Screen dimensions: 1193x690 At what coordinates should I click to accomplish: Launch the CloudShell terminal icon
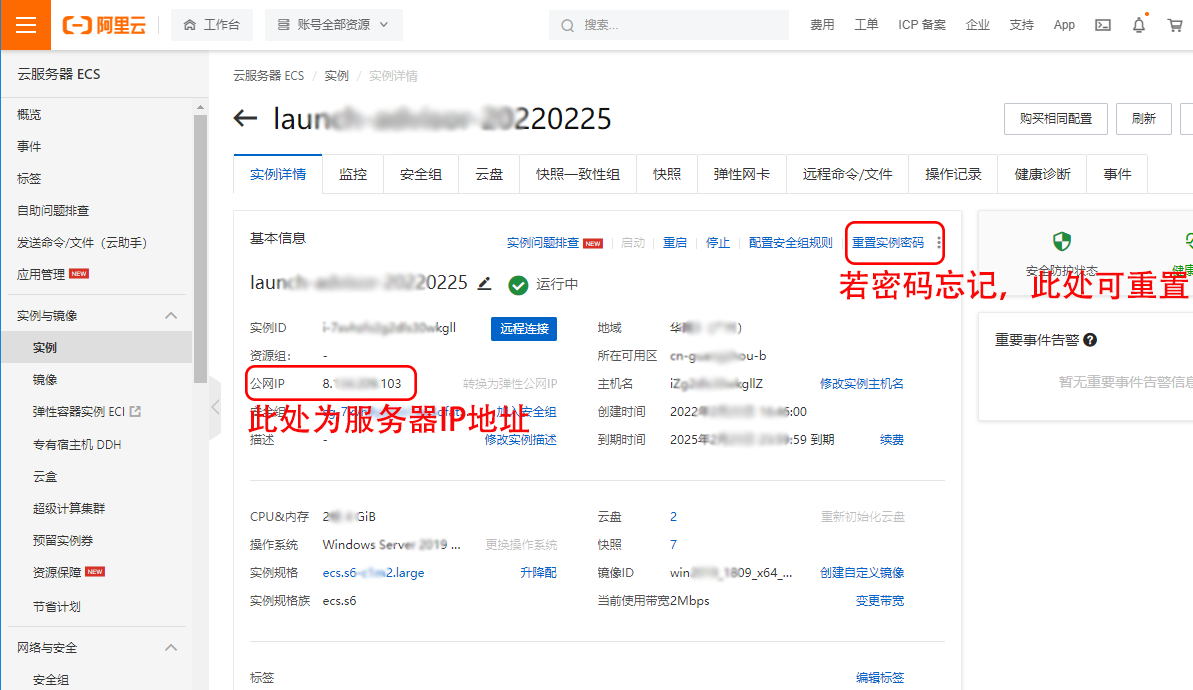[1102, 24]
